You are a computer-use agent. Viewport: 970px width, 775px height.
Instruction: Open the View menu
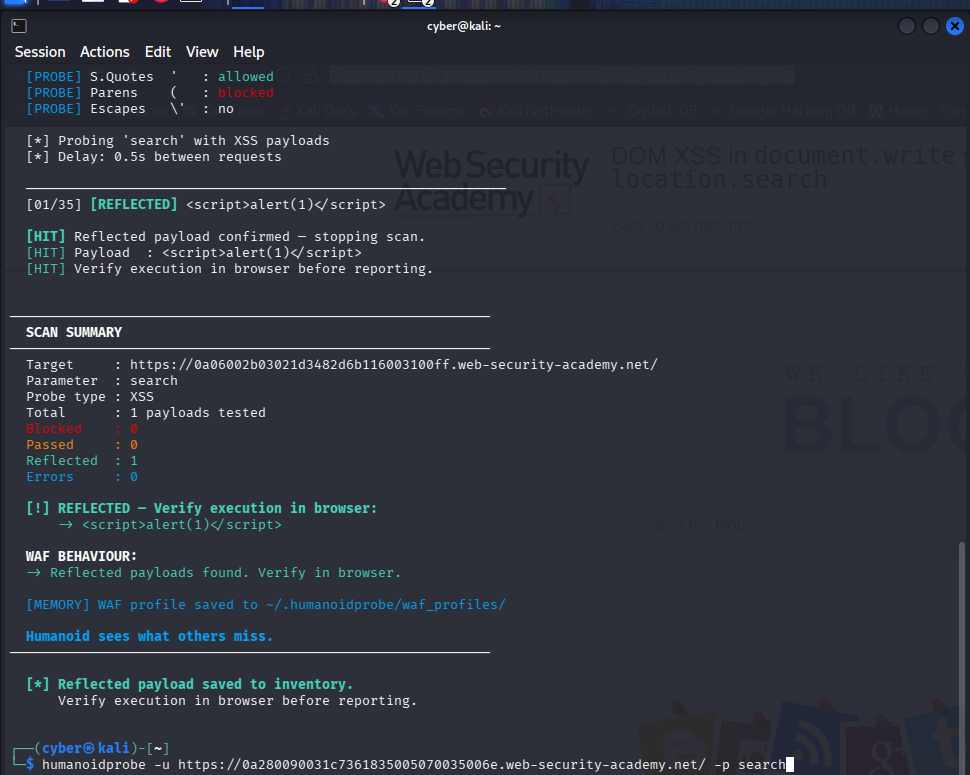[x=202, y=52]
